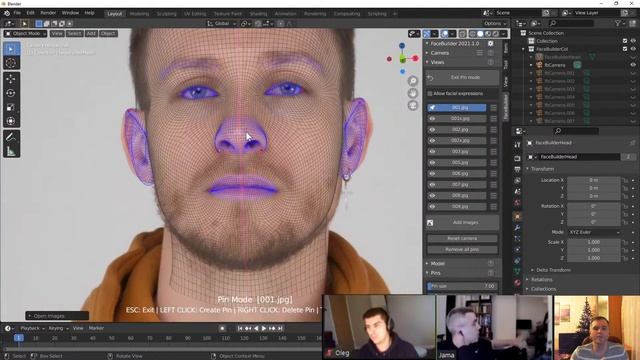This screenshot has height=360, width=640.
Task: Toggle eye icon of 007.jpg view
Action: (x=432, y=184)
